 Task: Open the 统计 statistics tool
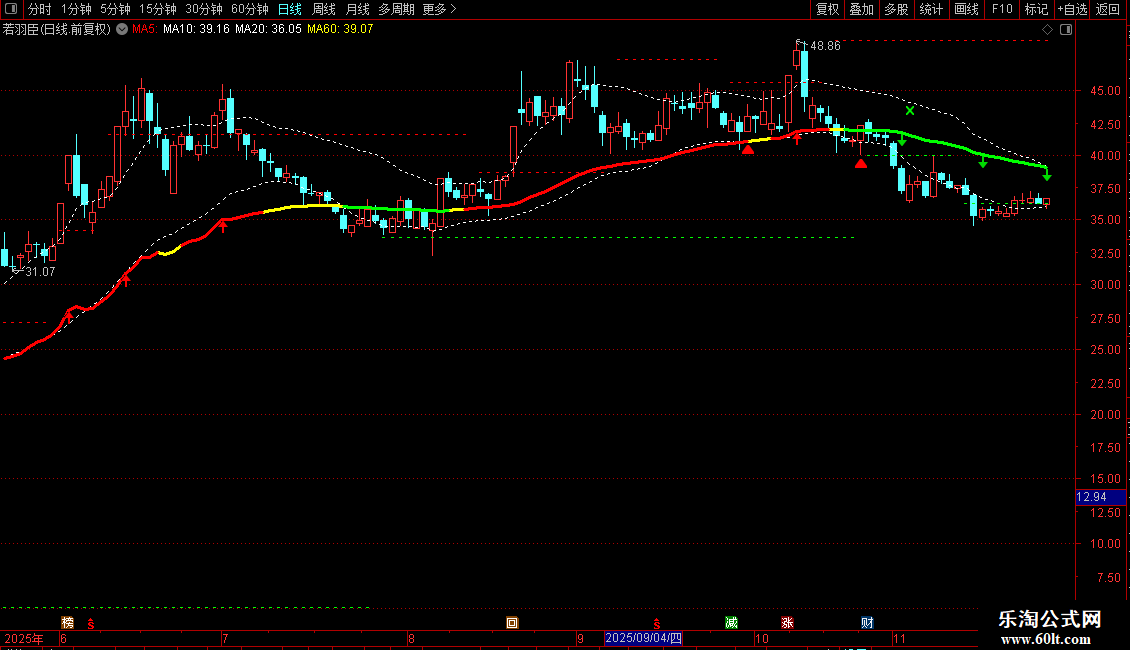pyautogui.click(x=931, y=9)
